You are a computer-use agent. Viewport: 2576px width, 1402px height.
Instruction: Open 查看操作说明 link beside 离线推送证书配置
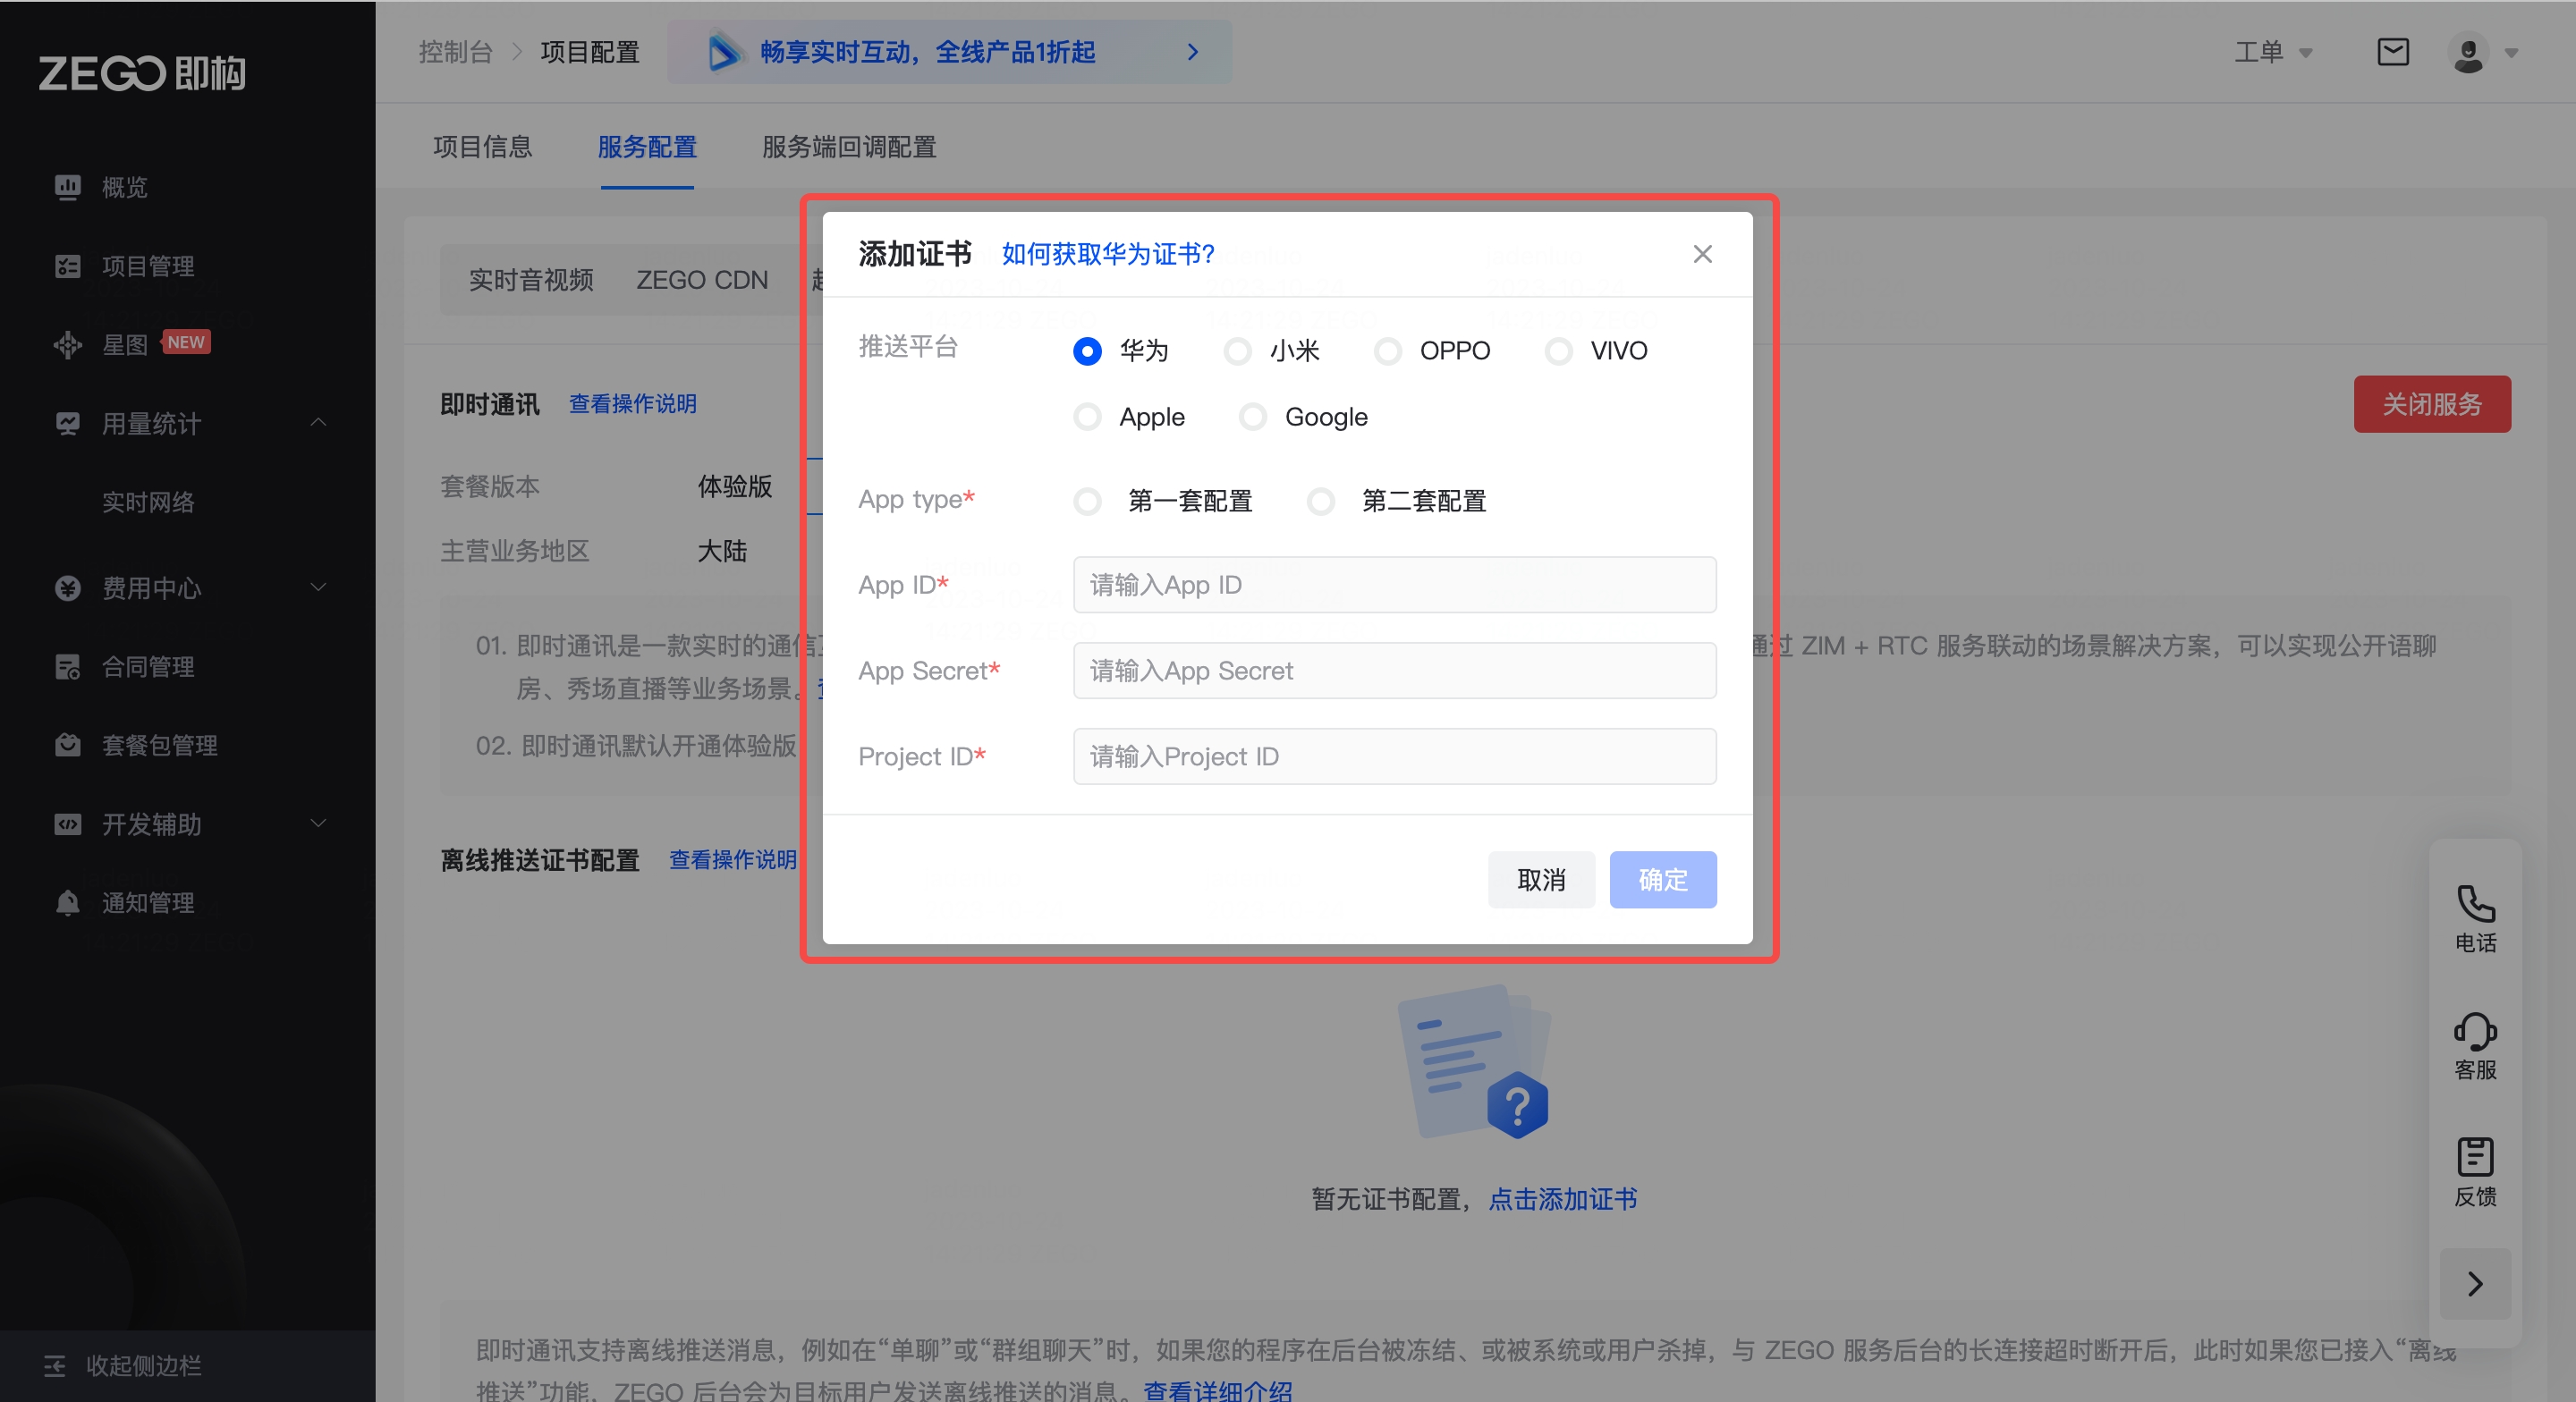pos(732,860)
